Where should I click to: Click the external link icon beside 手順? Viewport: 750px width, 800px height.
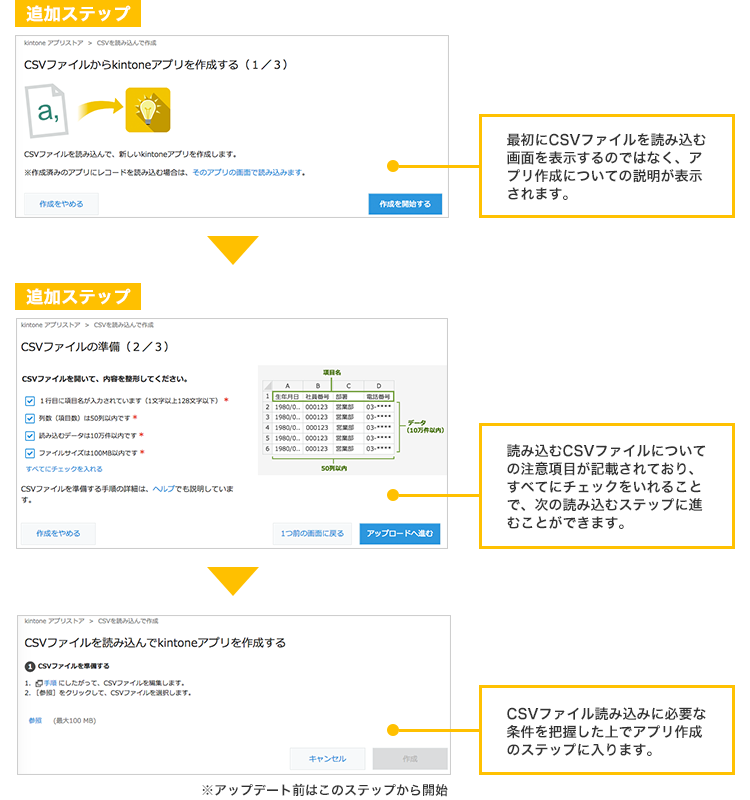[38, 683]
